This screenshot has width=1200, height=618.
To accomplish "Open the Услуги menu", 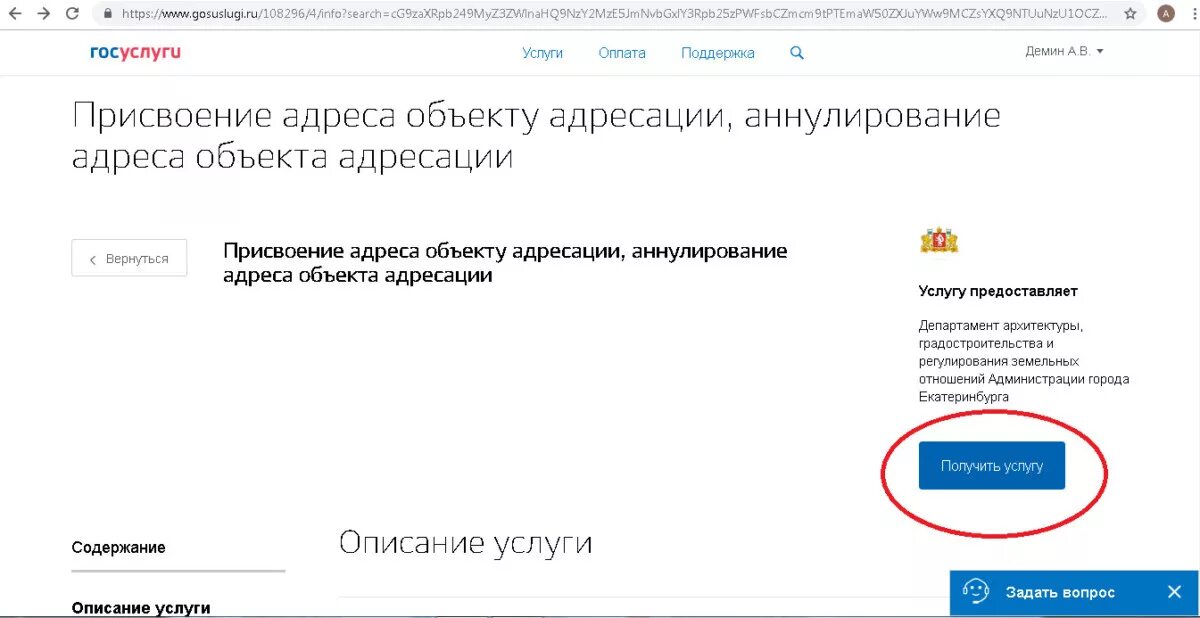I will [543, 53].
